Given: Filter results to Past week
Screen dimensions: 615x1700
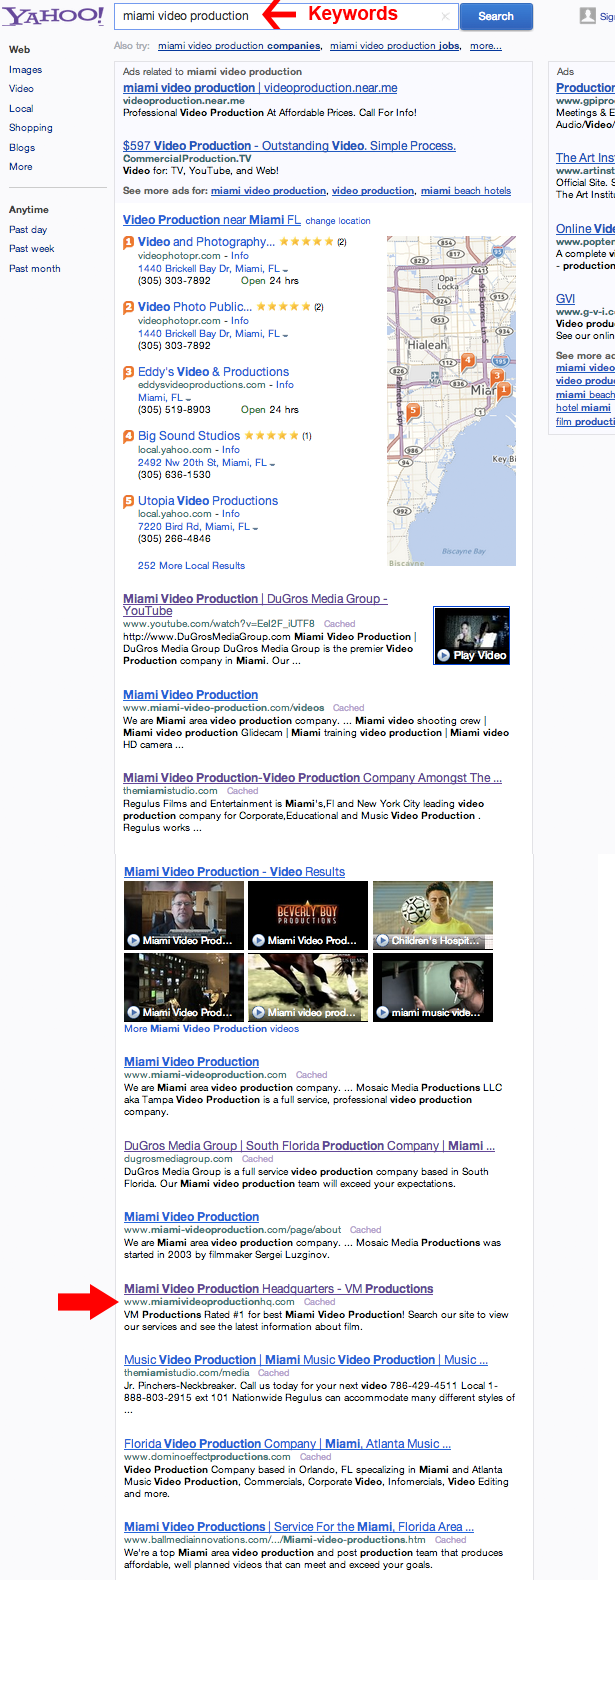Looking at the screenshot, I should [32, 249].
